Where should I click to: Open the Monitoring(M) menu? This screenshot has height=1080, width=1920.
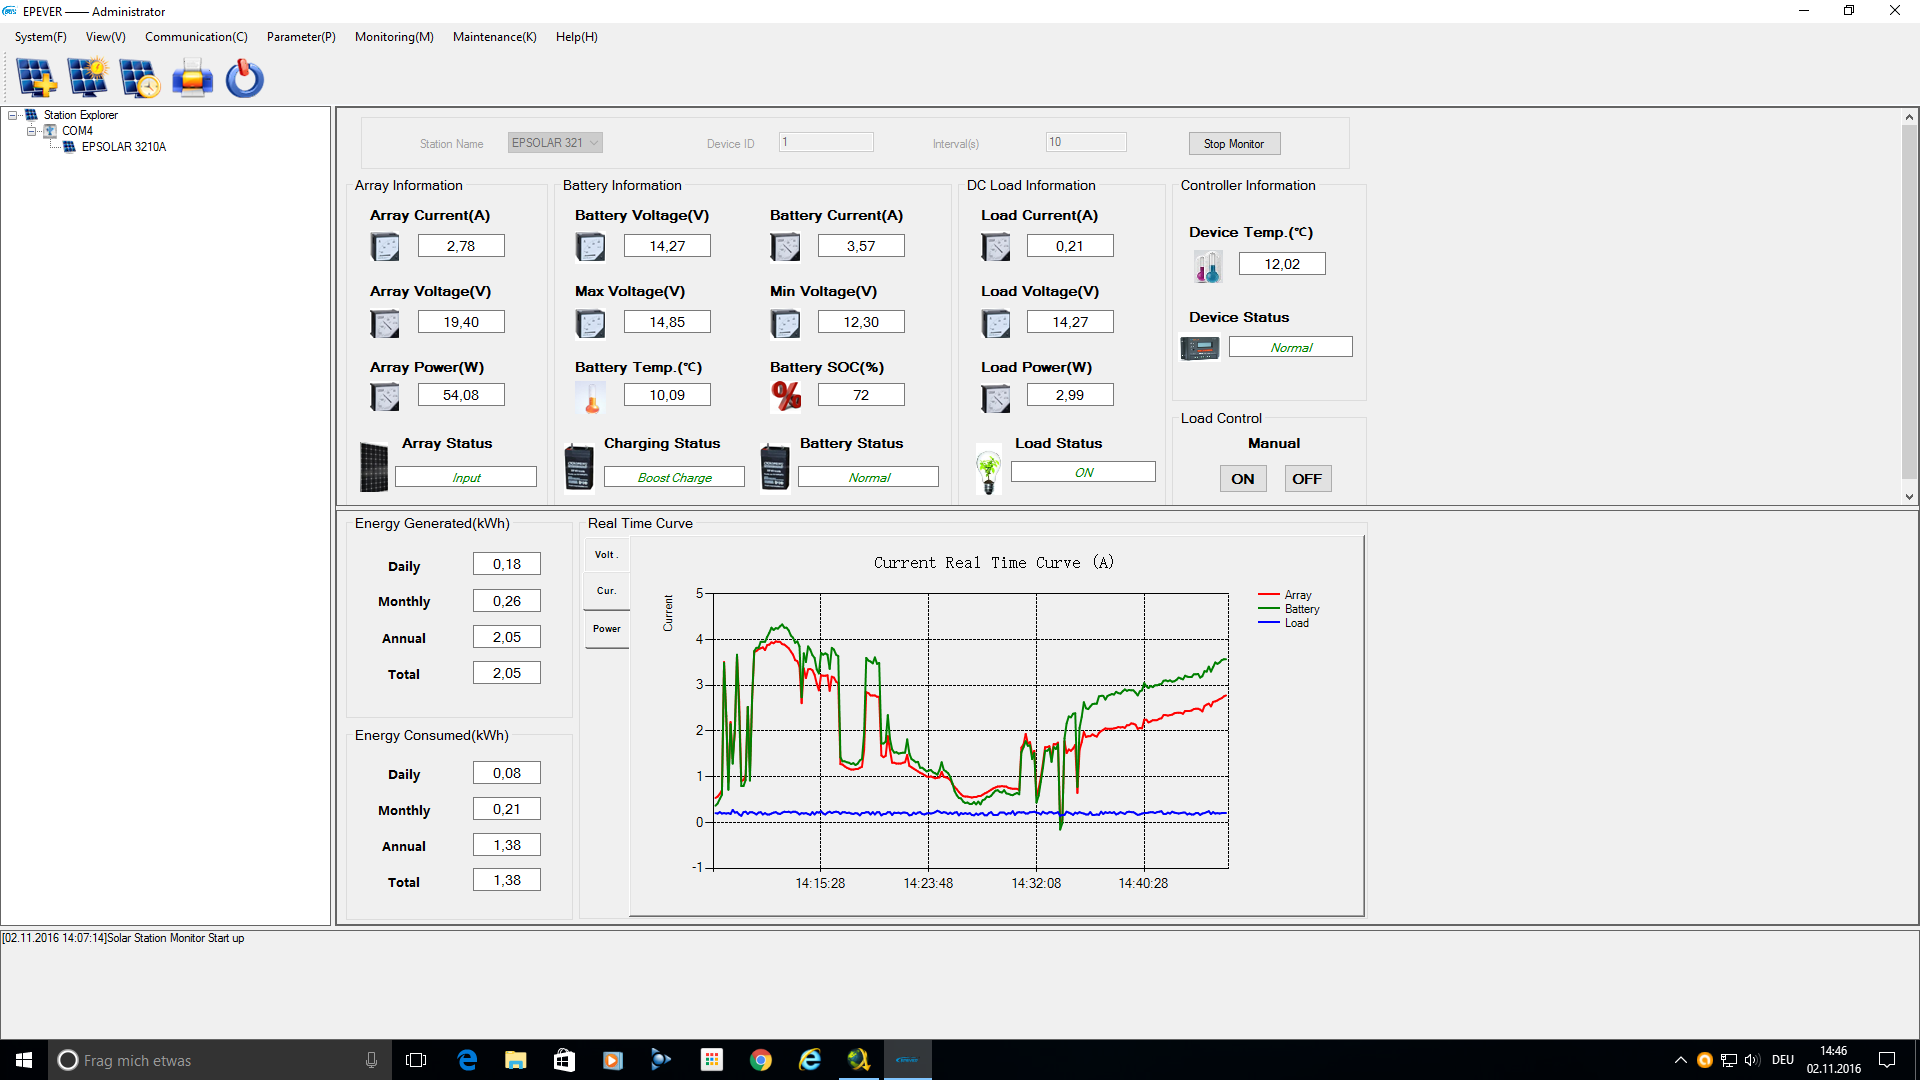point(394,37)
